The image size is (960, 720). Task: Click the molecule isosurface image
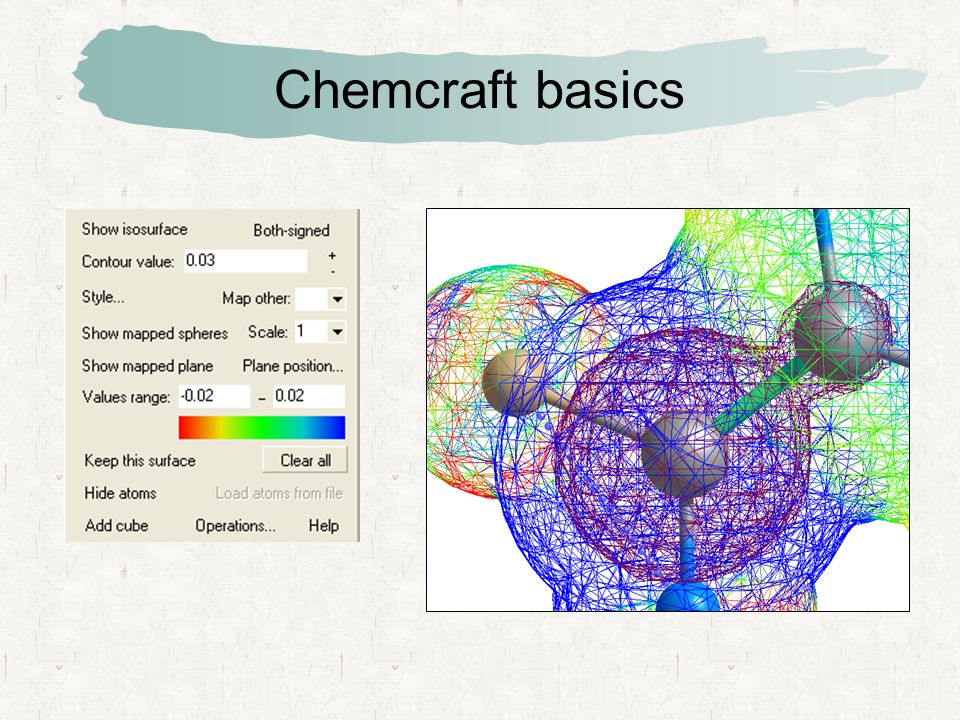668,410
